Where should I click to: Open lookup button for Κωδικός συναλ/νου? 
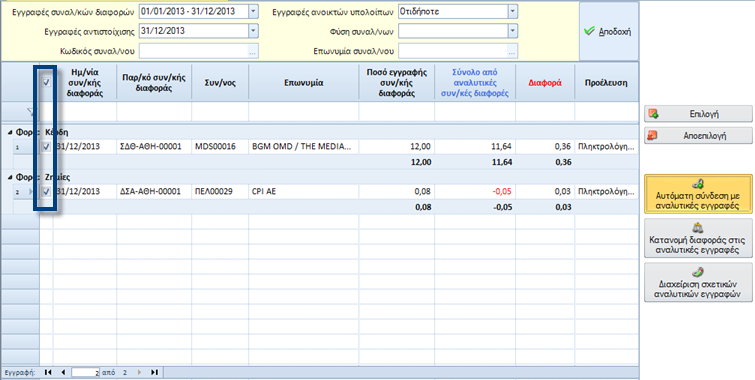[x=253, y=51]
